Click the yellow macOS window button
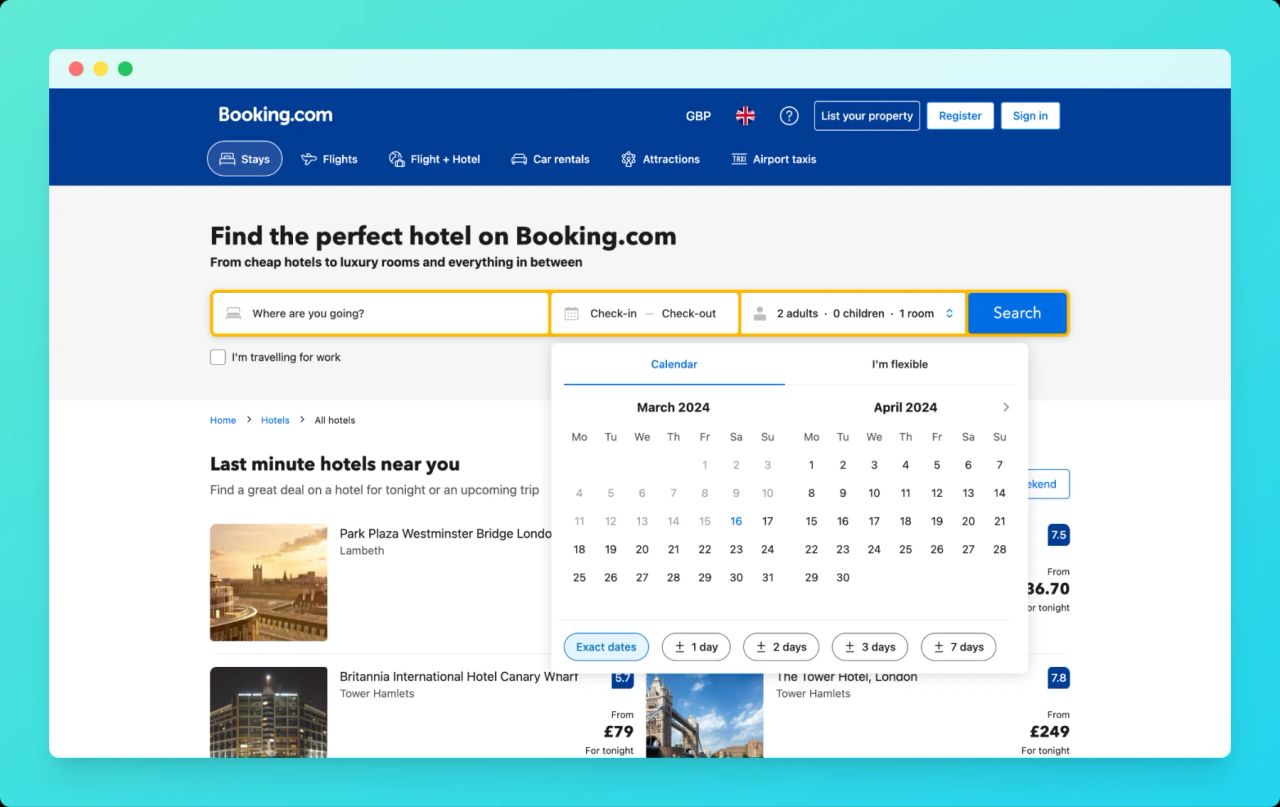The width and height of the screenshot is (1280, 807). point(101,69)
